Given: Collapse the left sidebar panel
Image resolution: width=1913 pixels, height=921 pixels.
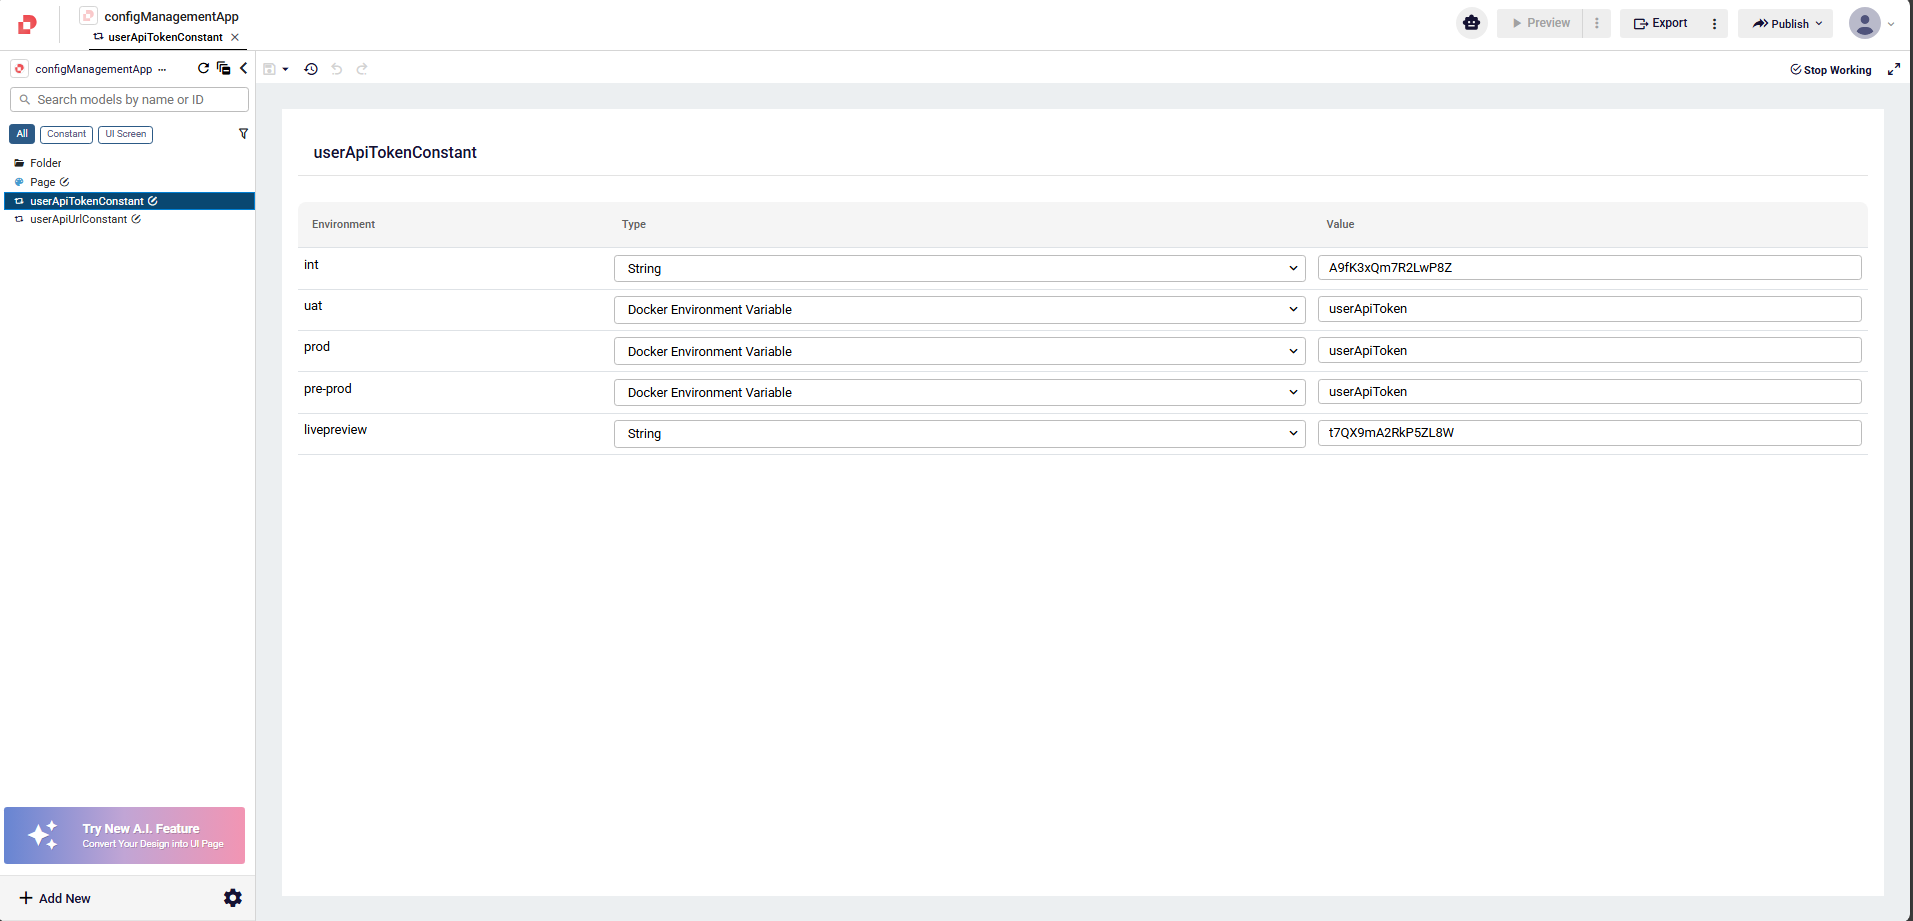Looking at the screenshot, I should pyautogui.click(x=243, y=68).
